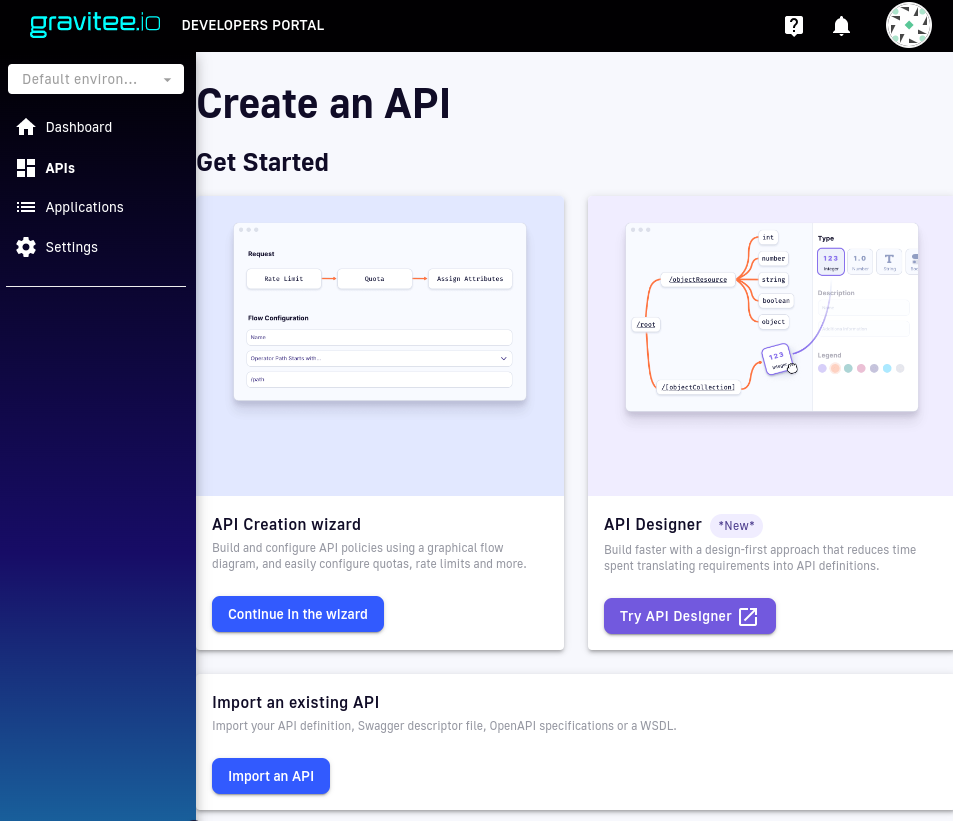Click the Continue in the wizard button

(297, 614)
